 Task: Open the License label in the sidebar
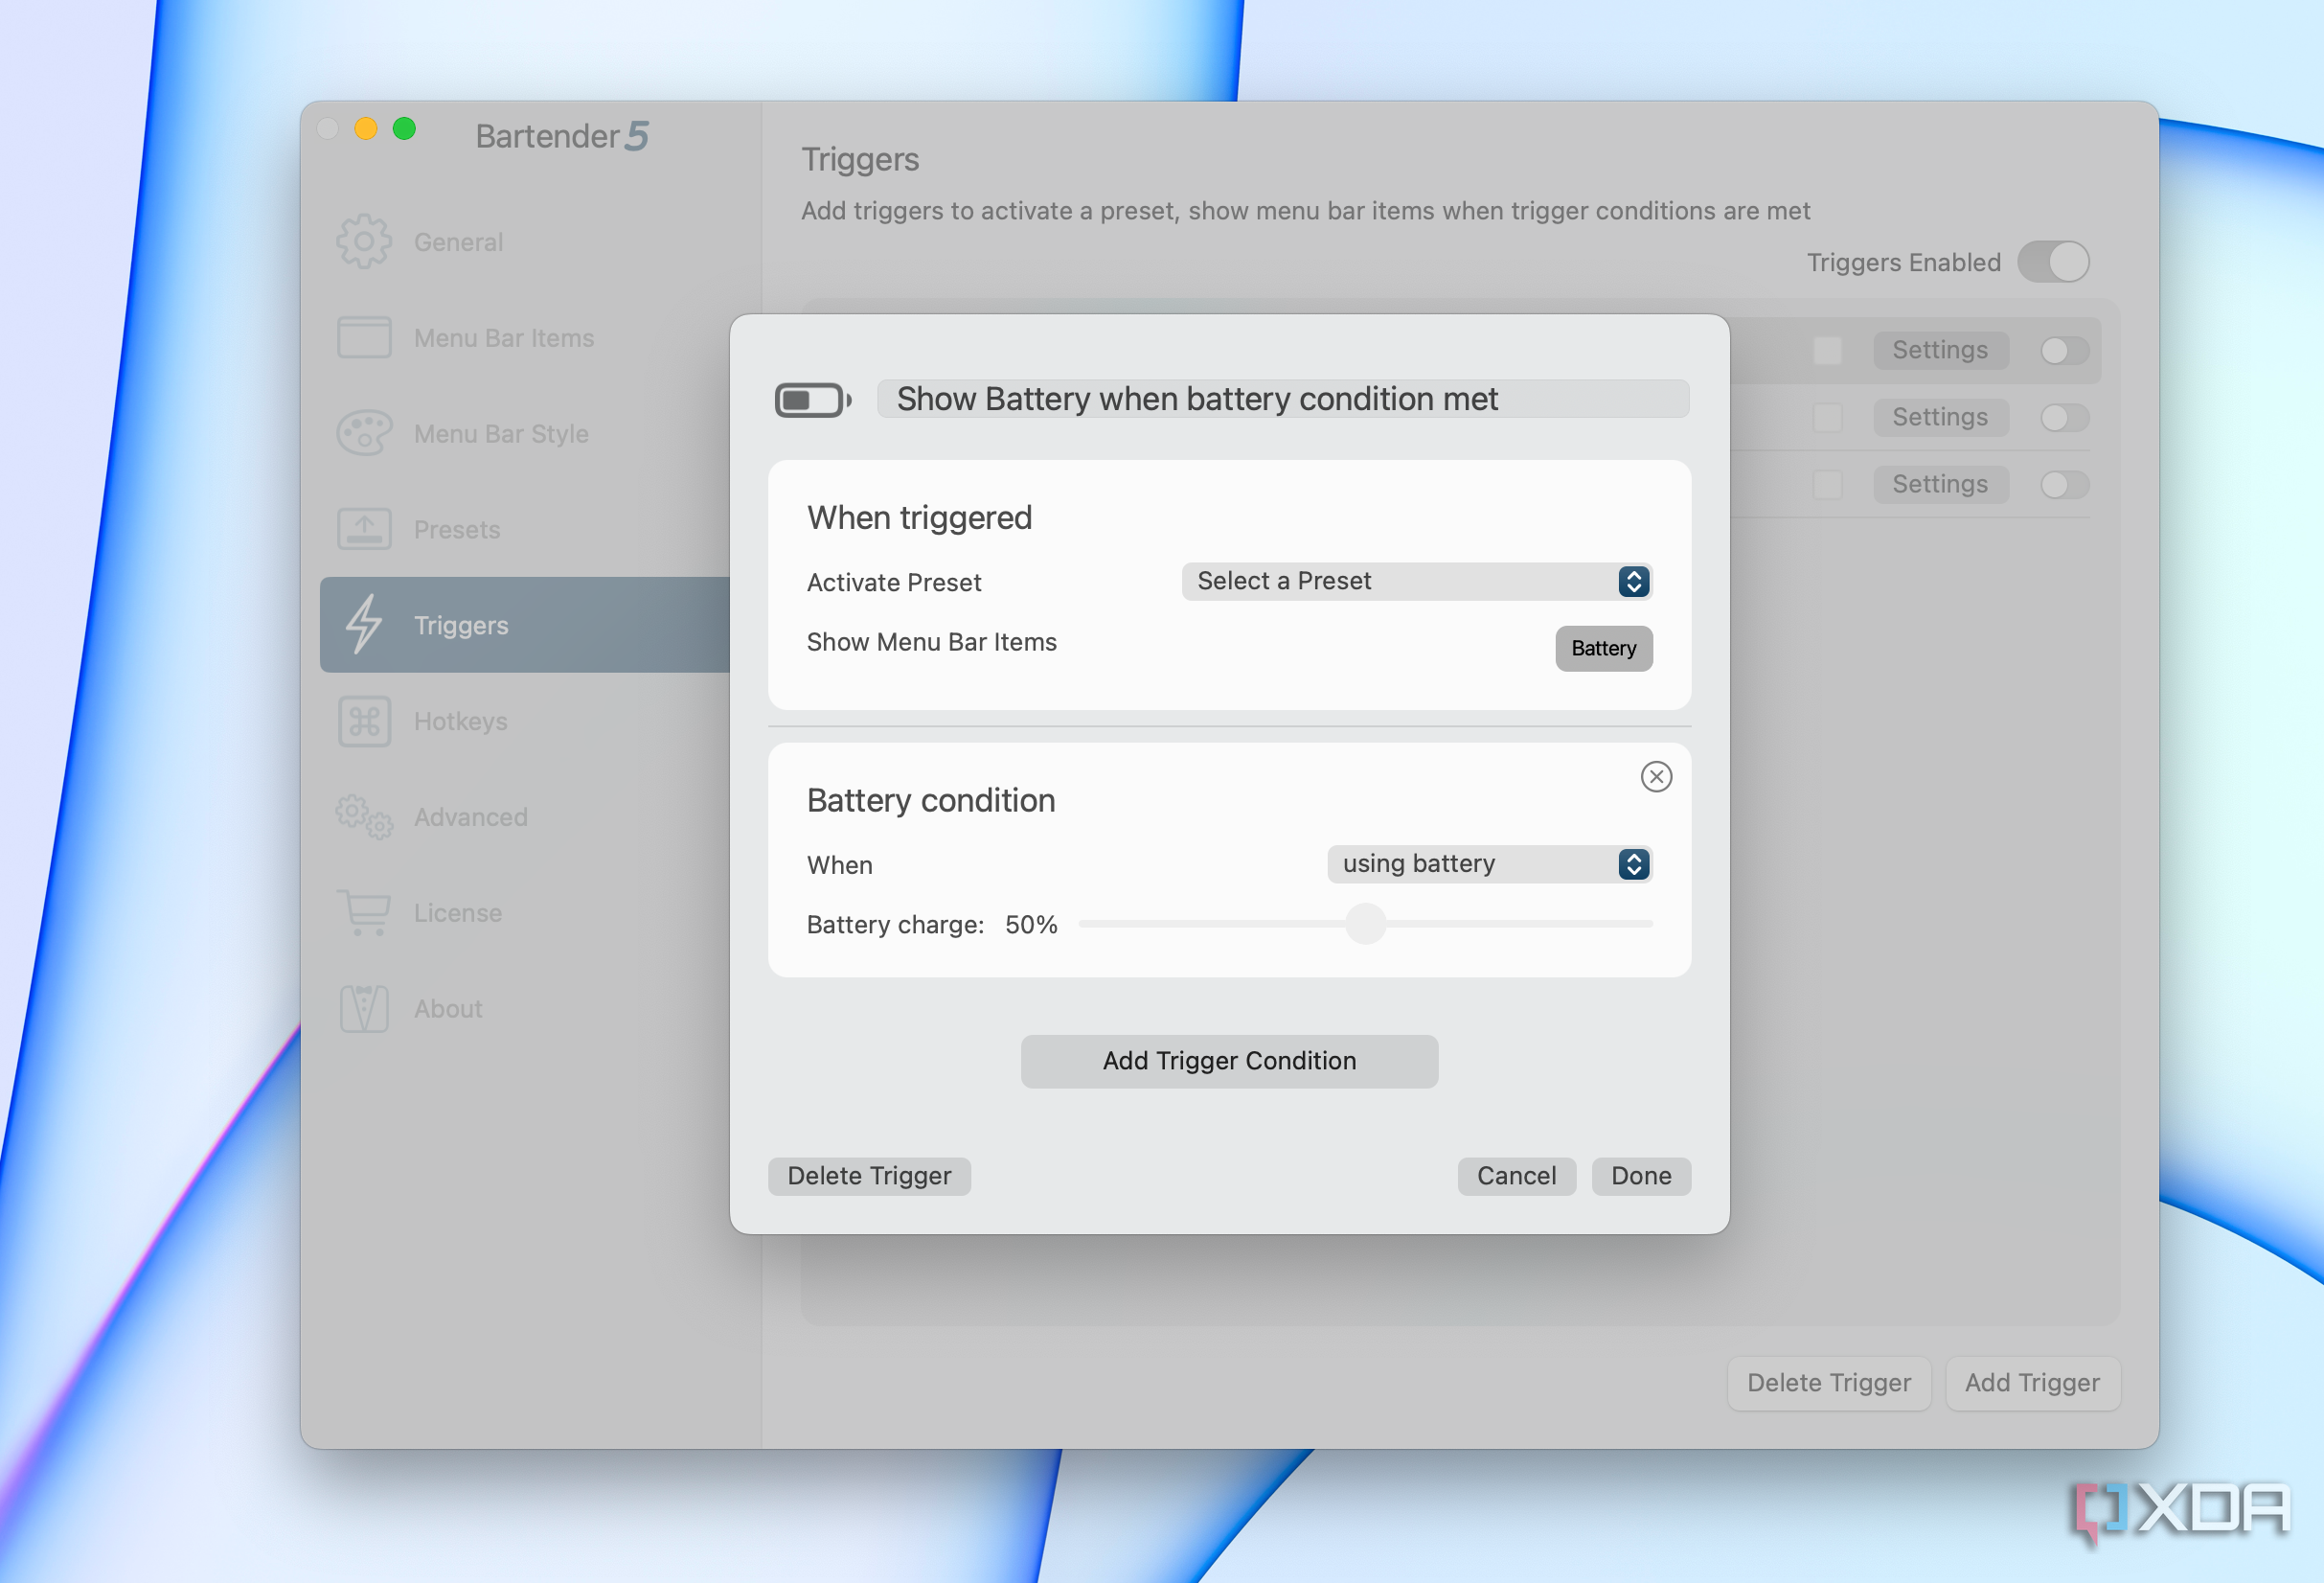click(x=458, y=913)
